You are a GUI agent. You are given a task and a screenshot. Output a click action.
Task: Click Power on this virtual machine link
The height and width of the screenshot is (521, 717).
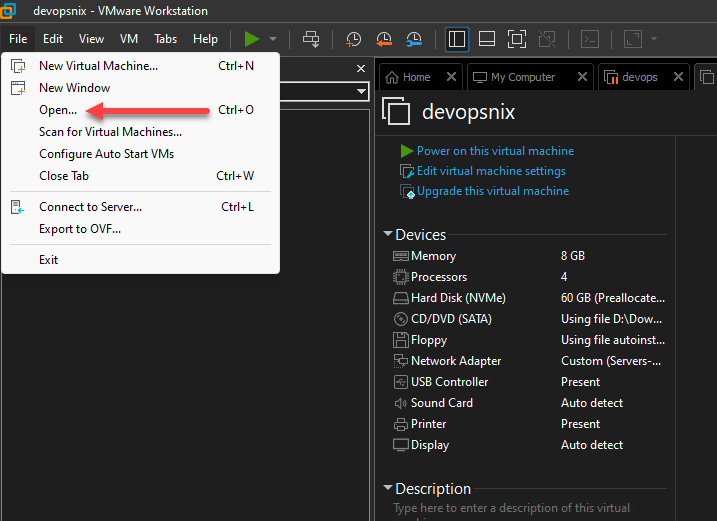click(x=495, y=151)
